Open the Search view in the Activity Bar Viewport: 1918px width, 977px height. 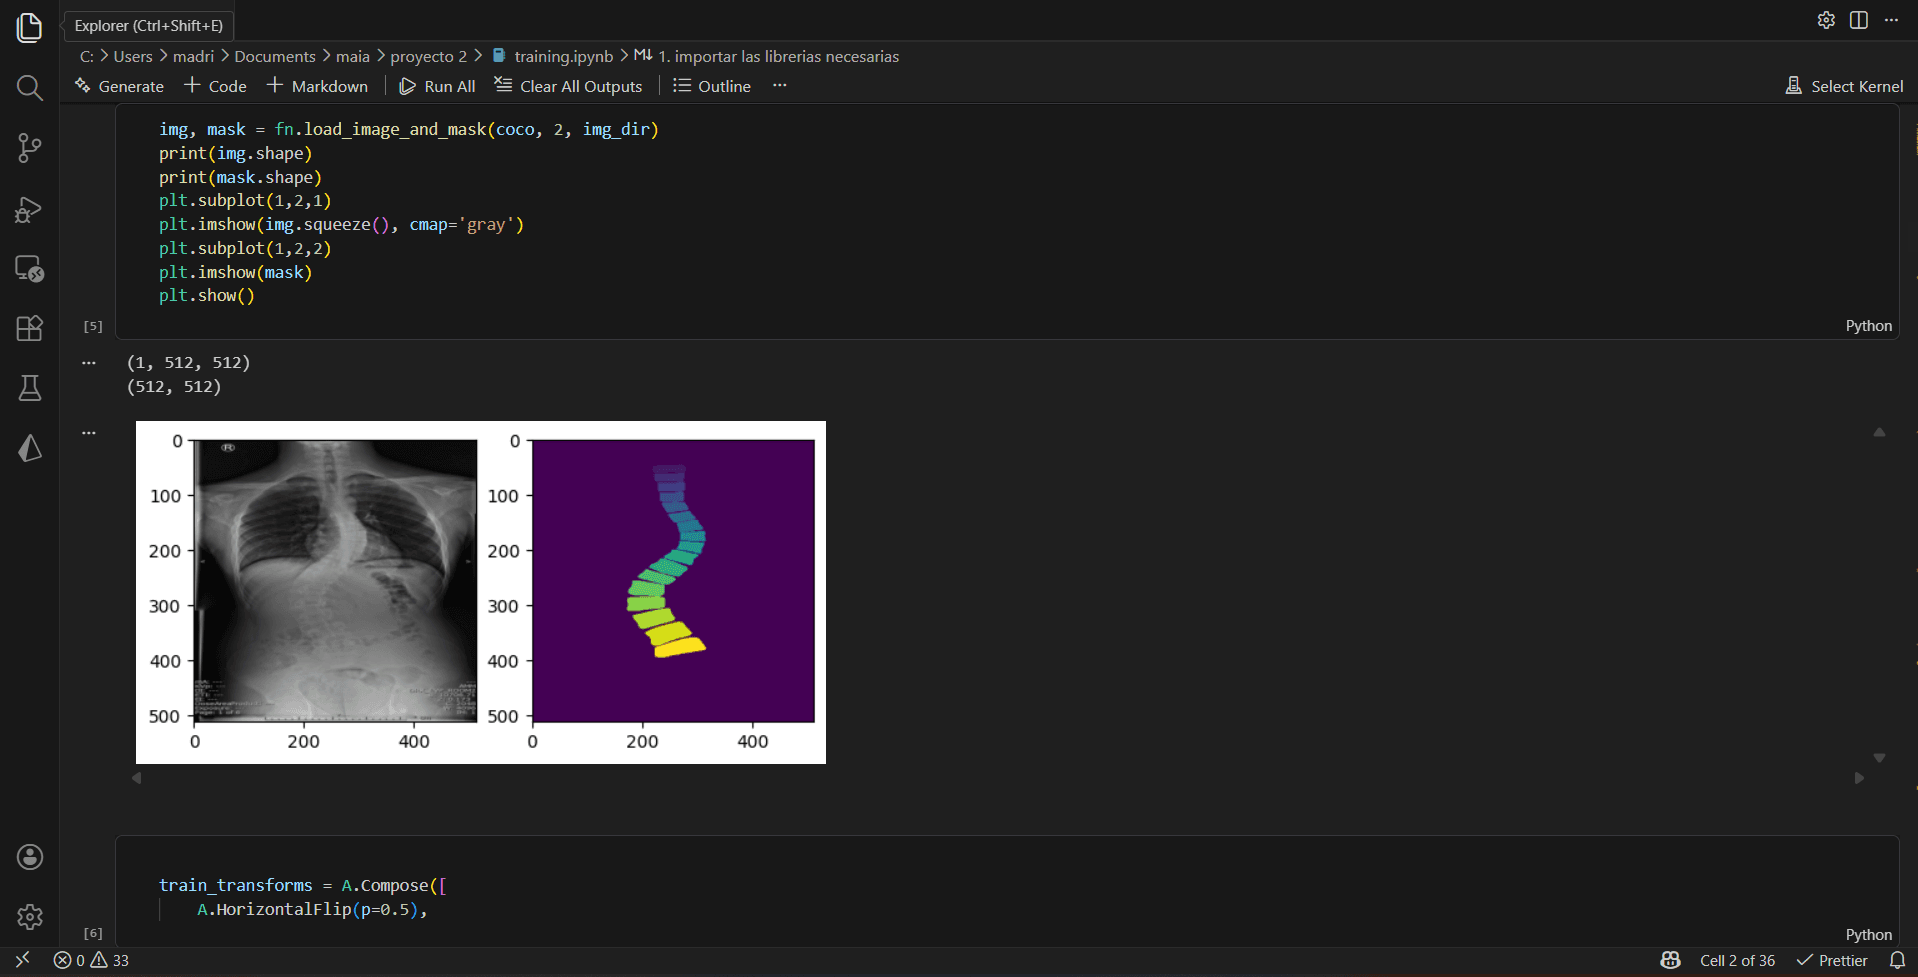pyautogui.click(x=29, y=88)
